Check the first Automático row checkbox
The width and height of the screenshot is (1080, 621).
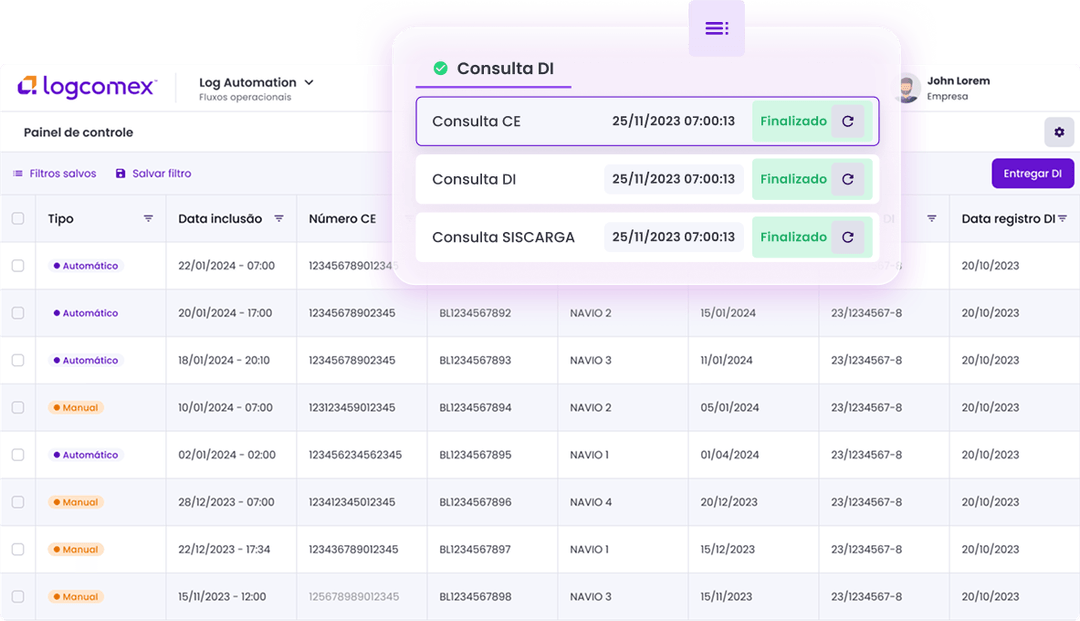(17, 265)
